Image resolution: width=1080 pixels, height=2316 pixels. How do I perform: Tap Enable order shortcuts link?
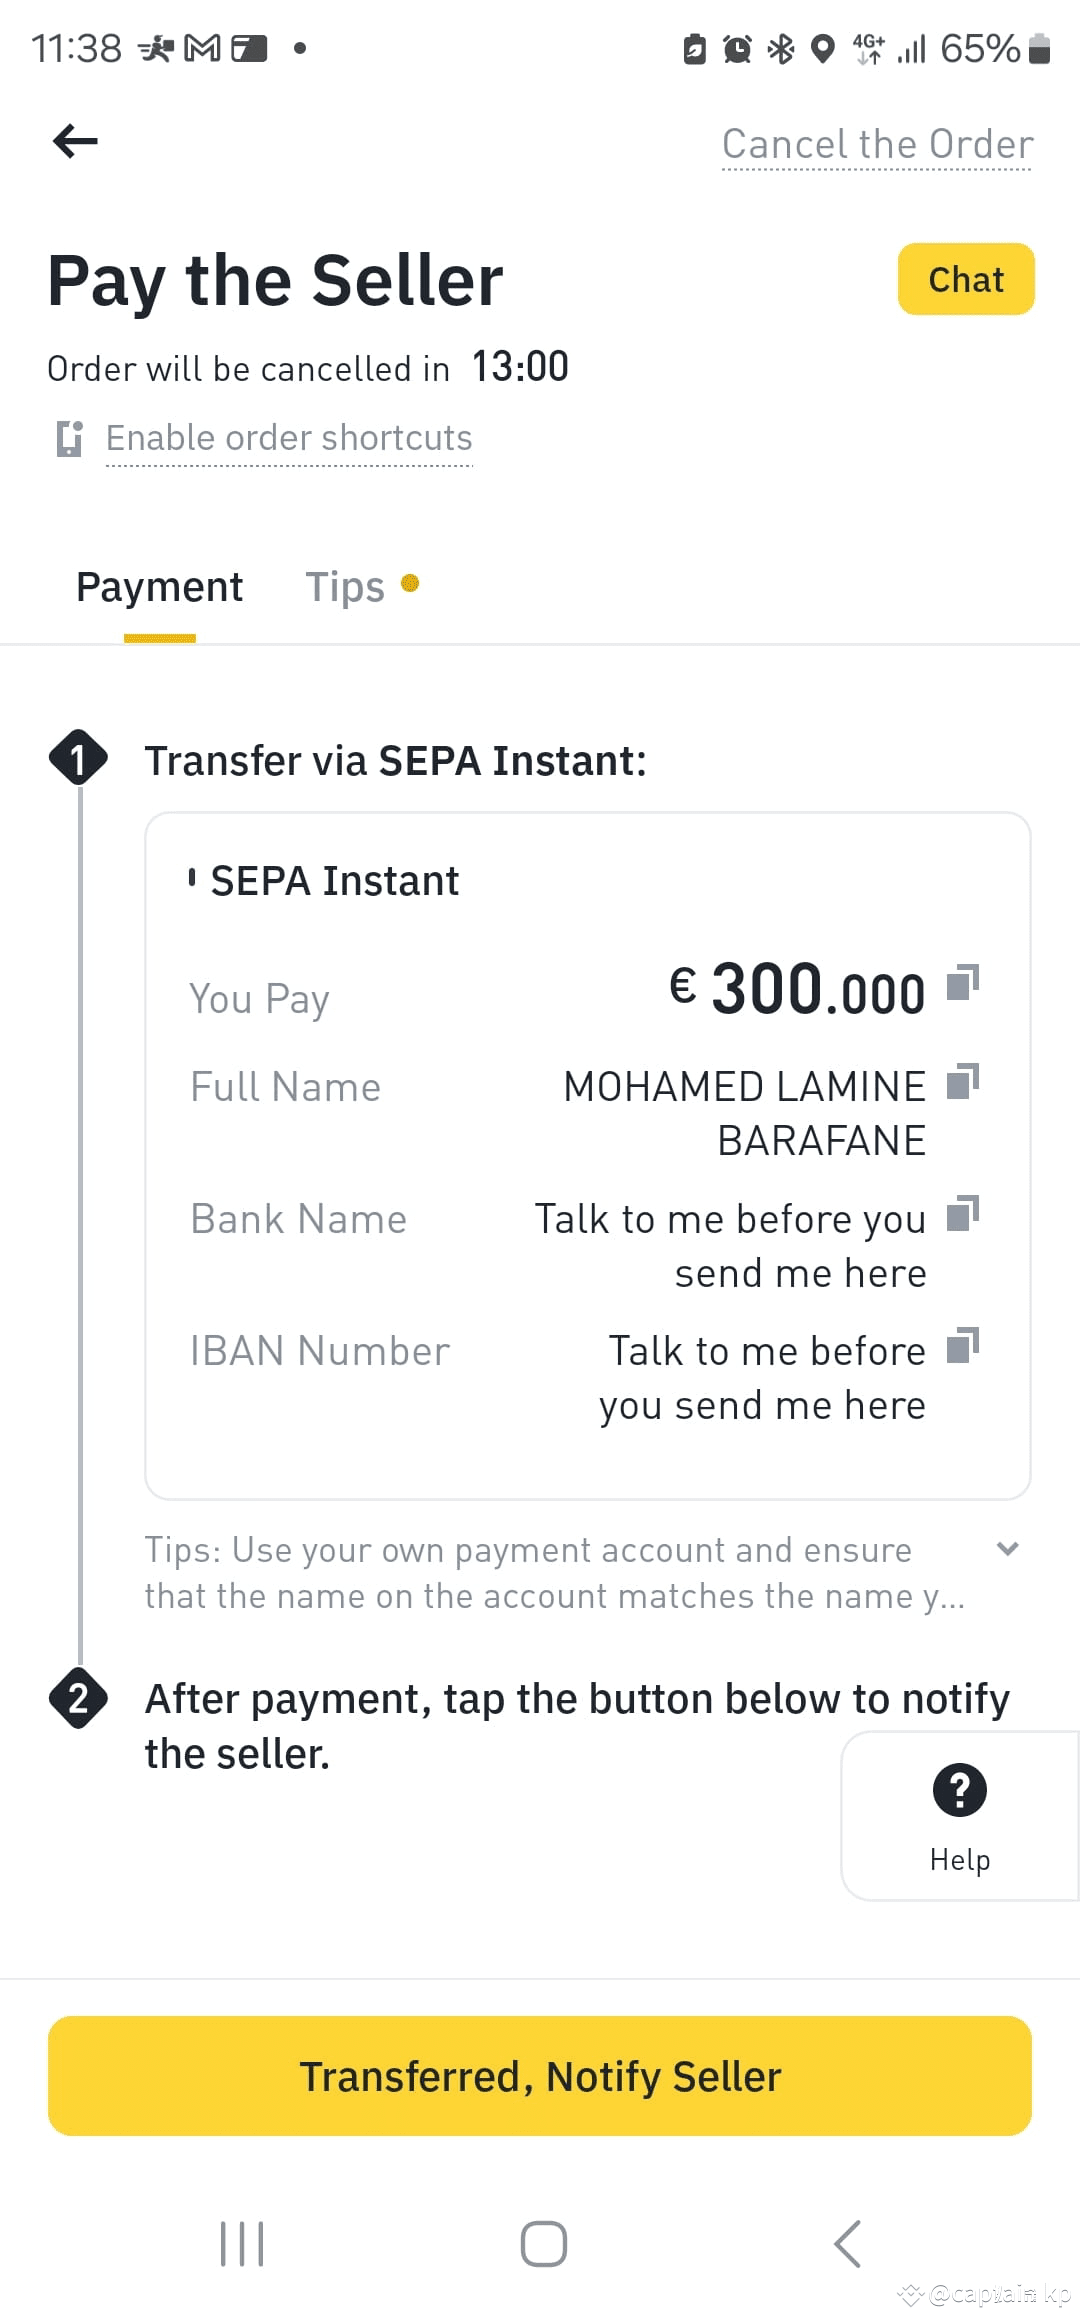pos(289,438)
